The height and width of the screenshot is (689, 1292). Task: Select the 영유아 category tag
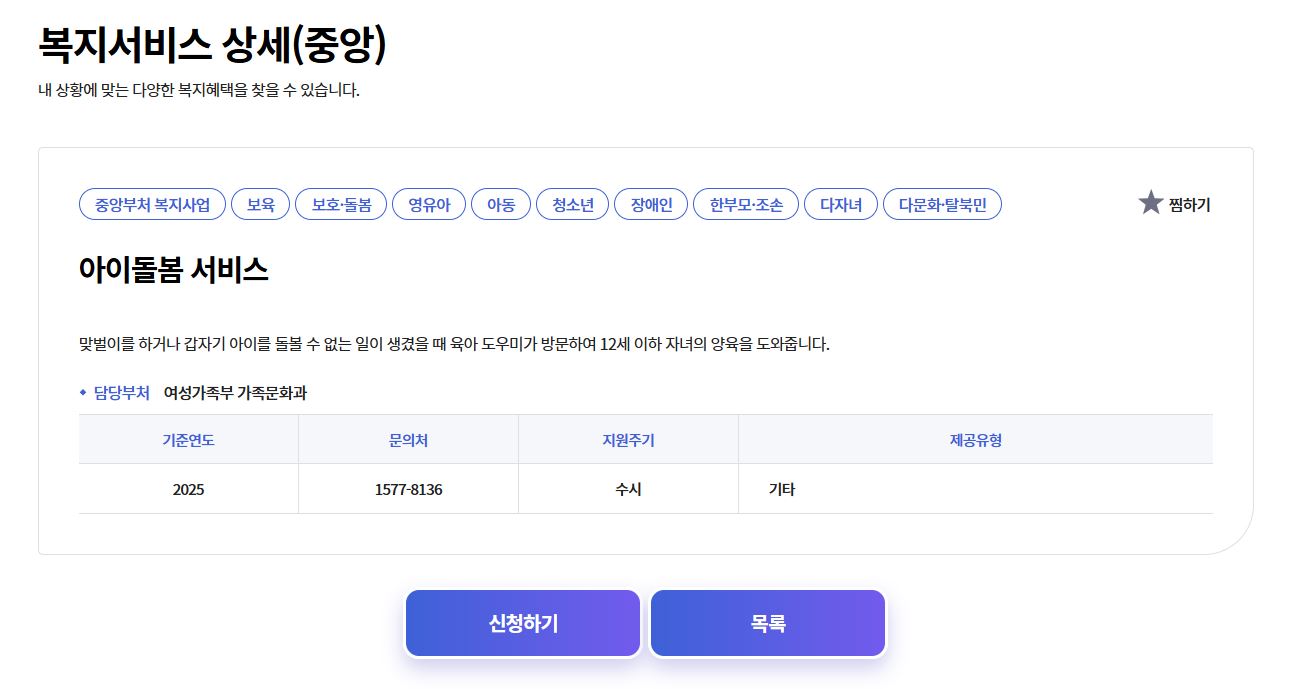click(x=429, y=203)
